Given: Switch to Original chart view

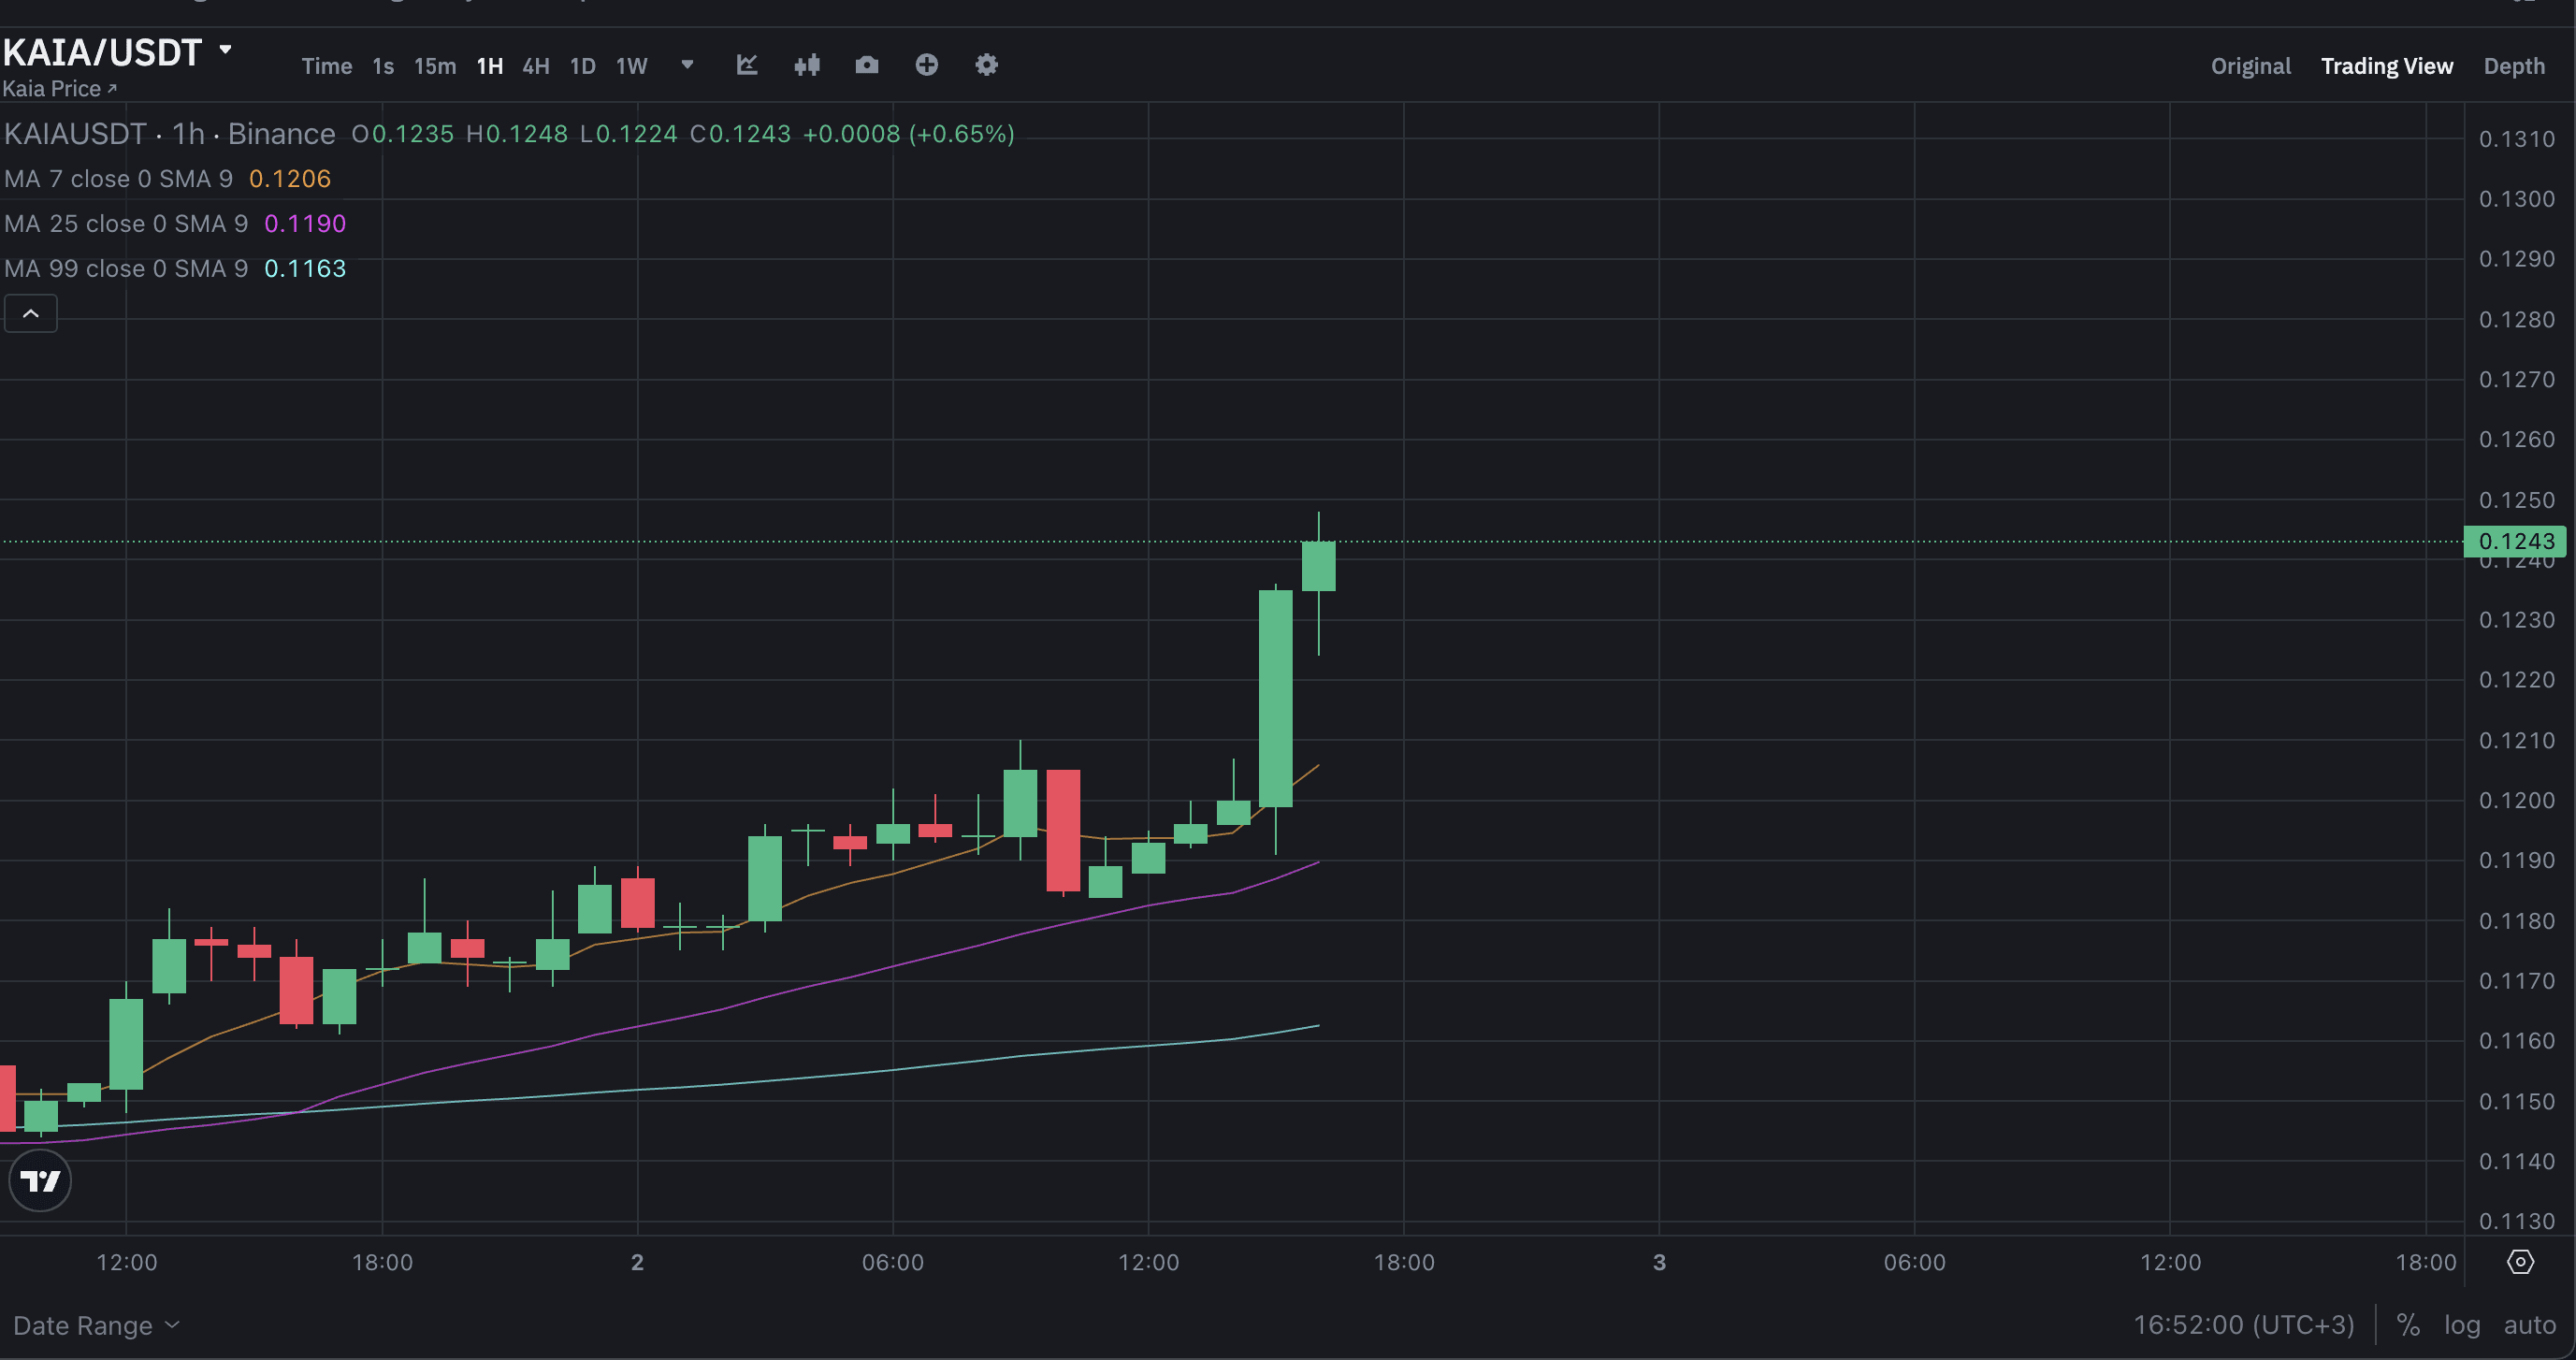Looking at the screenshot, I should [2250, 66].
